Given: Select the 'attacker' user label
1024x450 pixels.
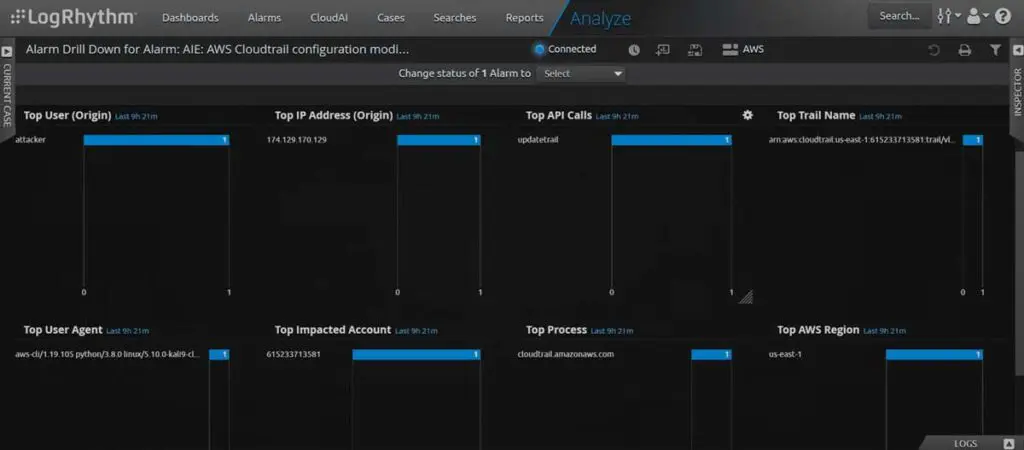Looking at the screenshot, I should coord(31,140).
